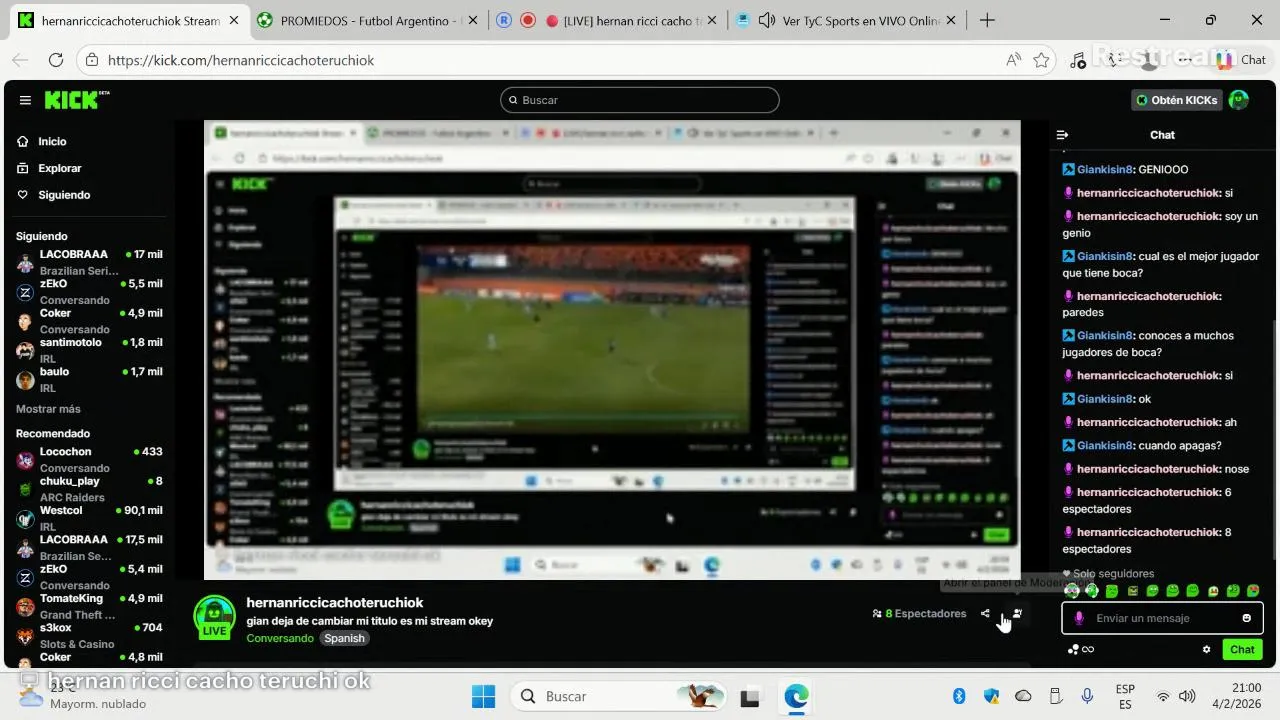Open the Conversando category link
This screenshot has width=1280, height=720.
pyautogui.click(x=280, y=638)
